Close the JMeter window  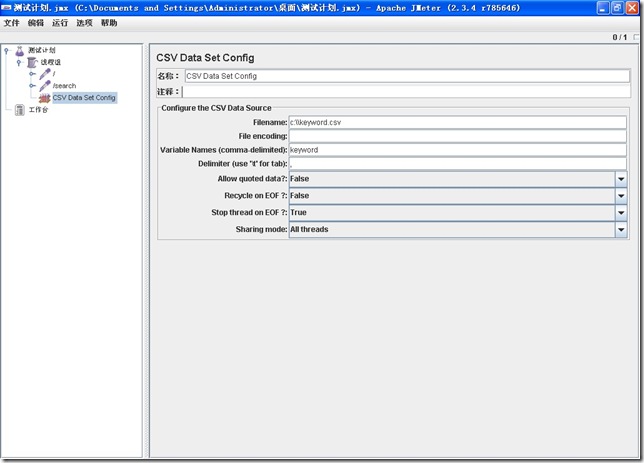click(x=632, y=8)
